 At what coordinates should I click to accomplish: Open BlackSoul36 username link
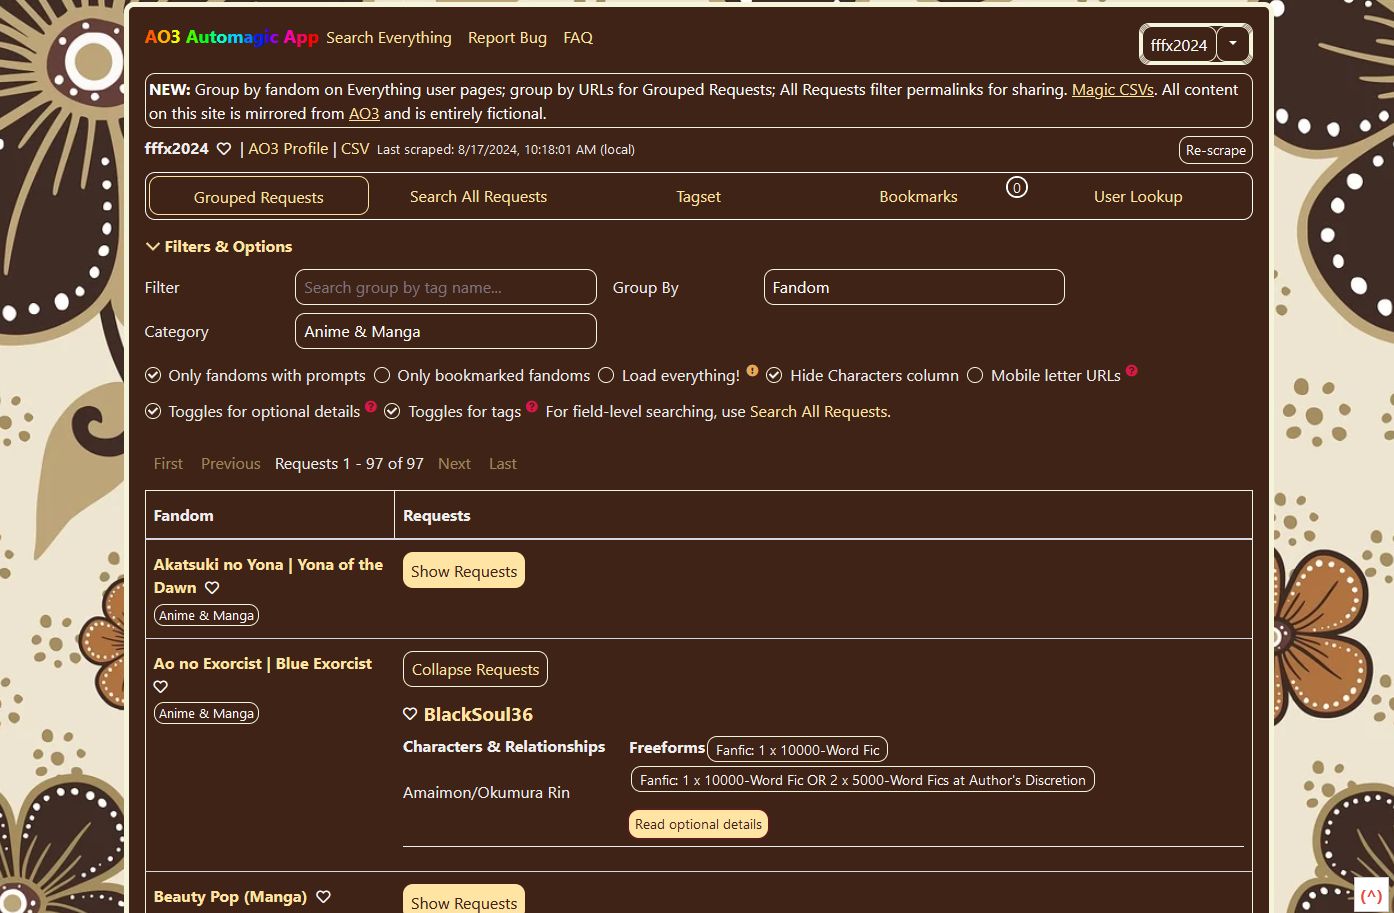[478, 715]
